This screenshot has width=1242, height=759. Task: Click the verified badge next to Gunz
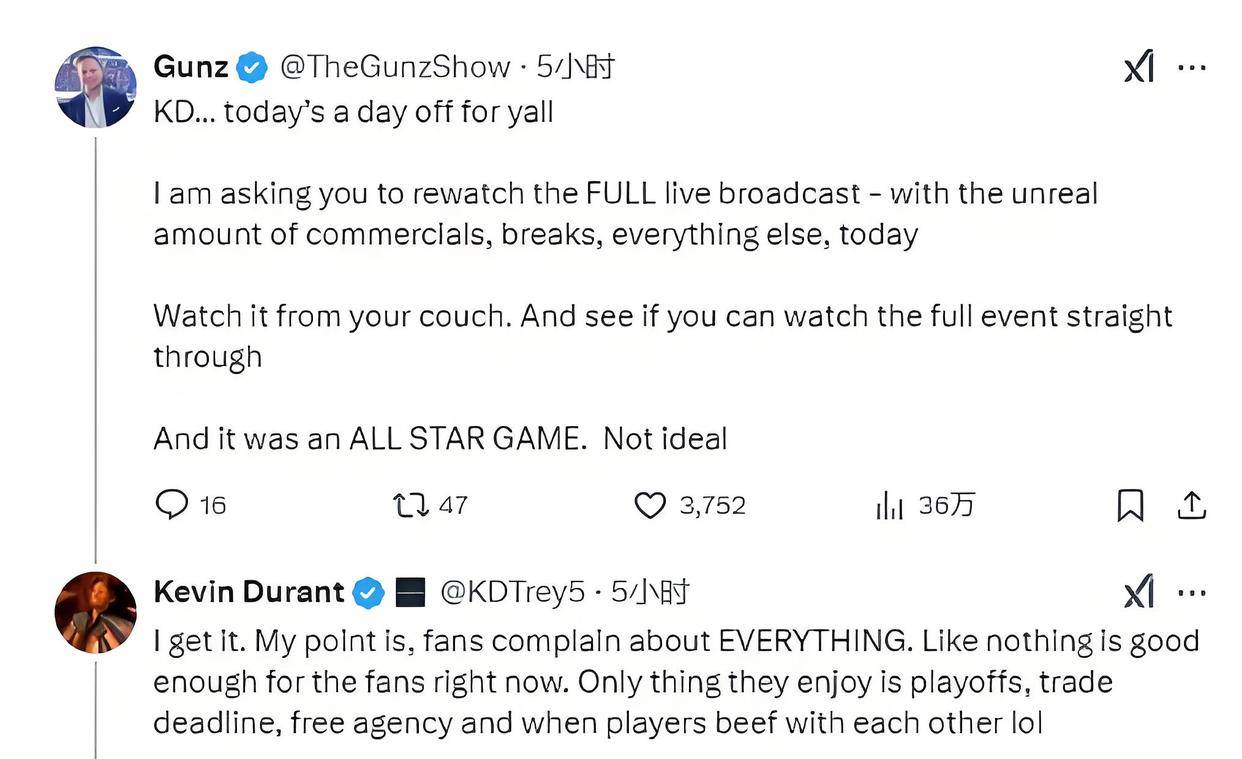(x=253, y=68)
